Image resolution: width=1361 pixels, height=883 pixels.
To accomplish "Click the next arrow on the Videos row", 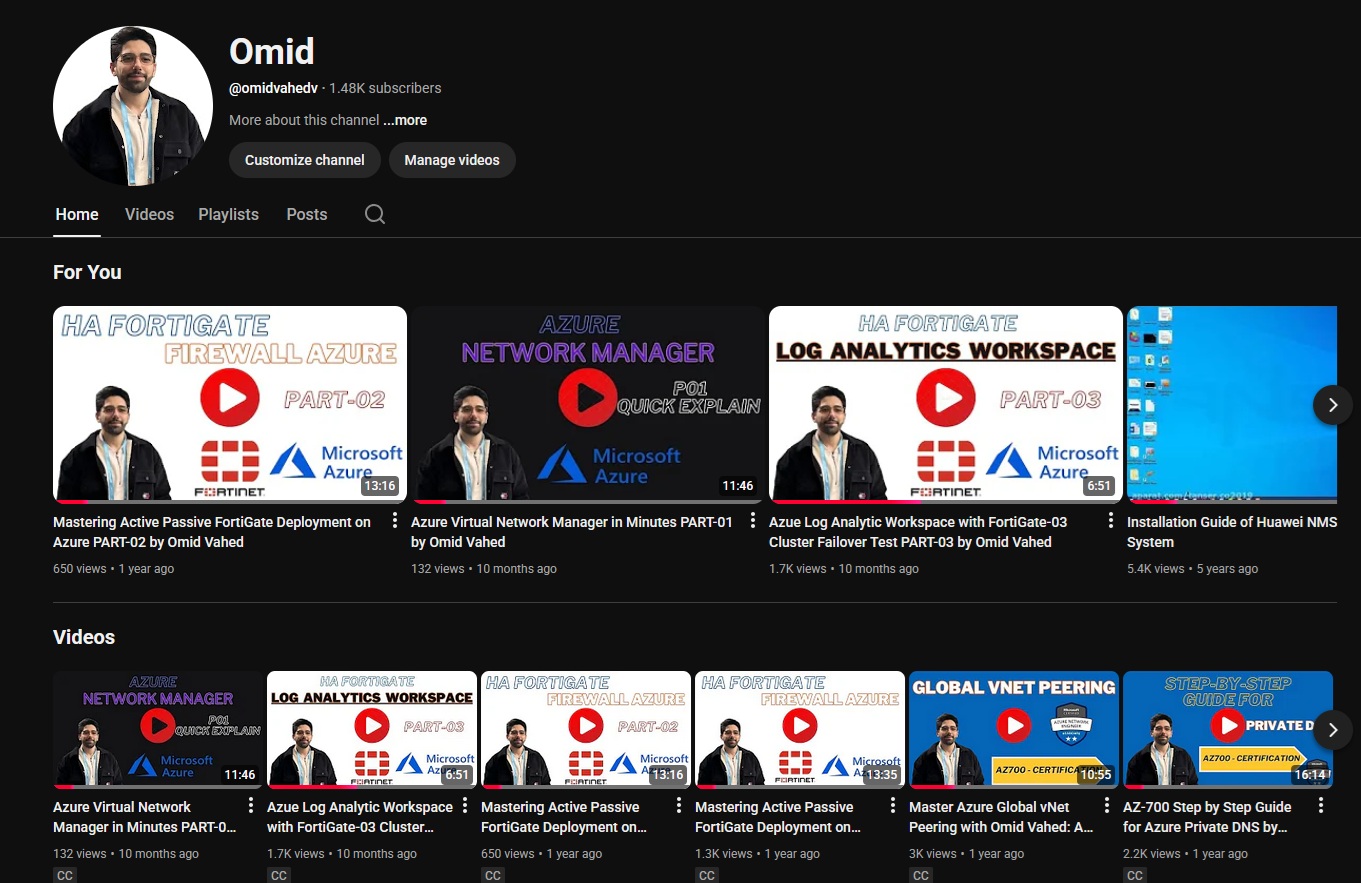I will tap(1332, 730).
